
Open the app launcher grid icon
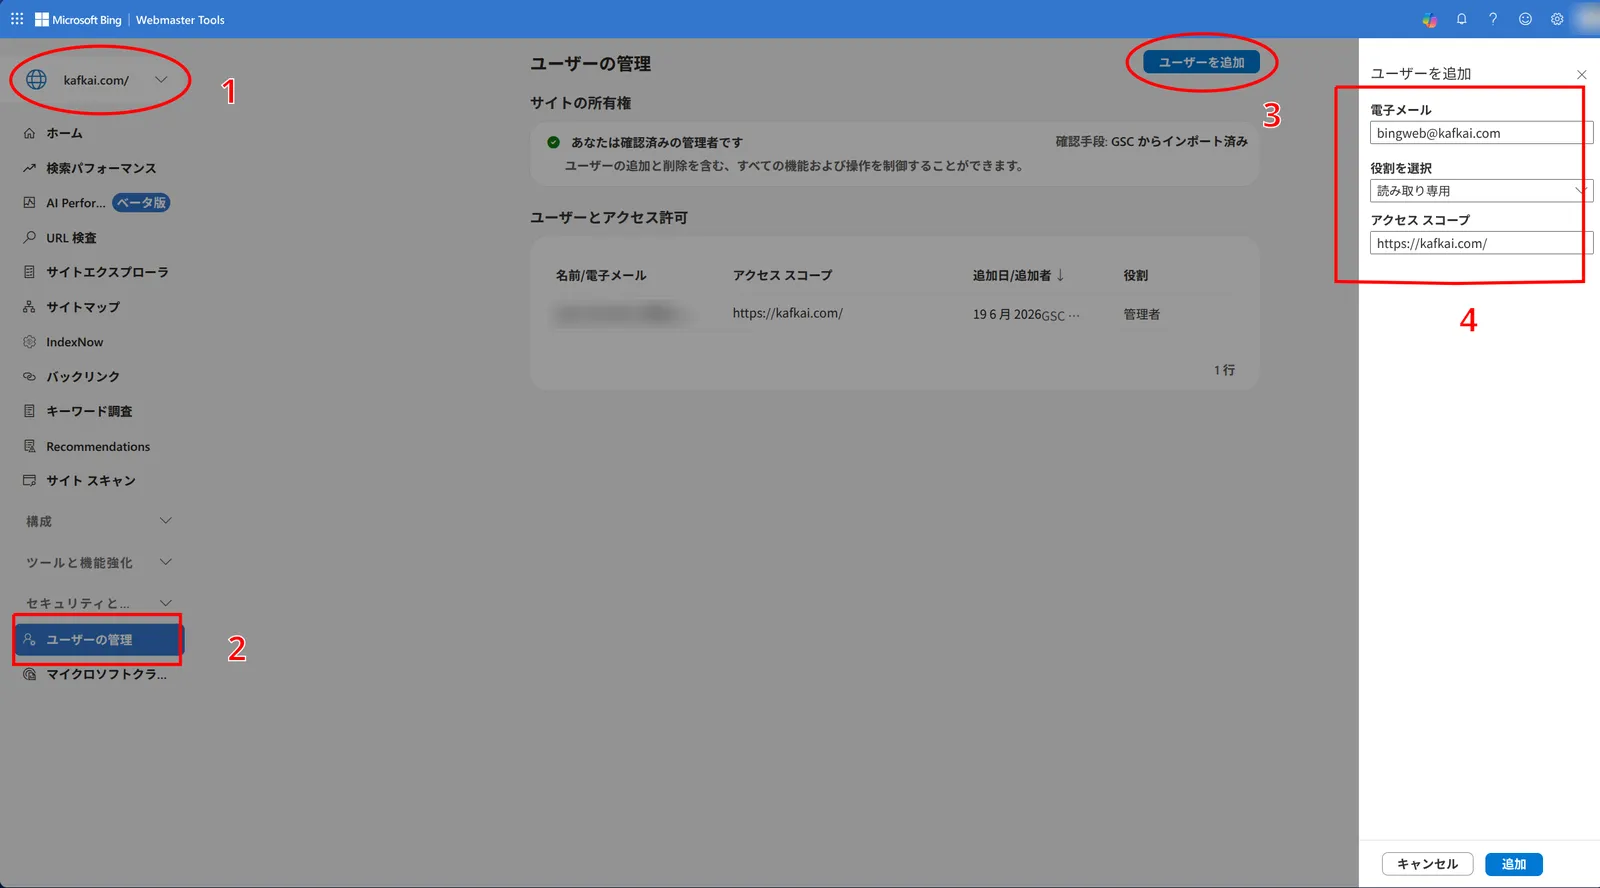coord(17,19)
